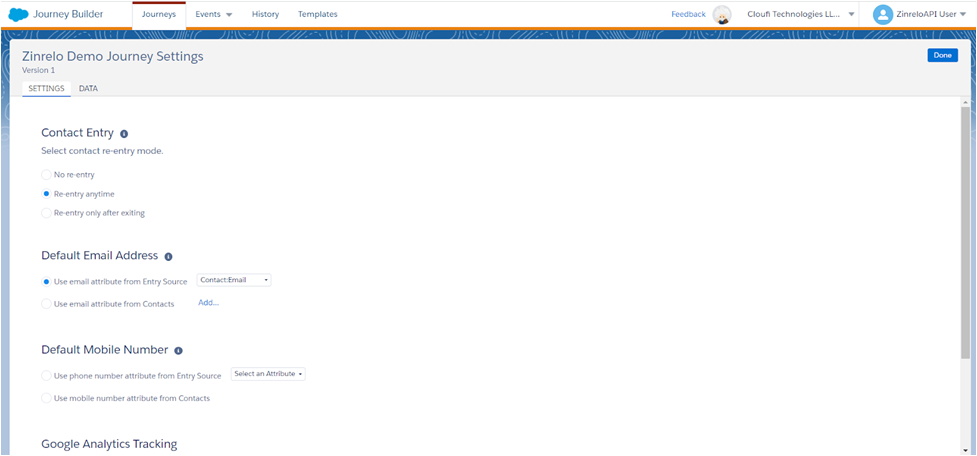Select Use mobile number attribute from Contacts

(x=46, y=398)
